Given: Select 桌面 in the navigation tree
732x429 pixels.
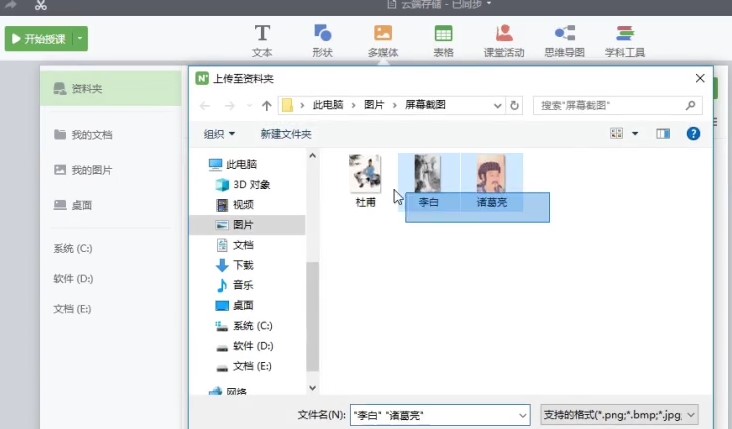Looking at the screenshot, I should (x=235, y=305).
